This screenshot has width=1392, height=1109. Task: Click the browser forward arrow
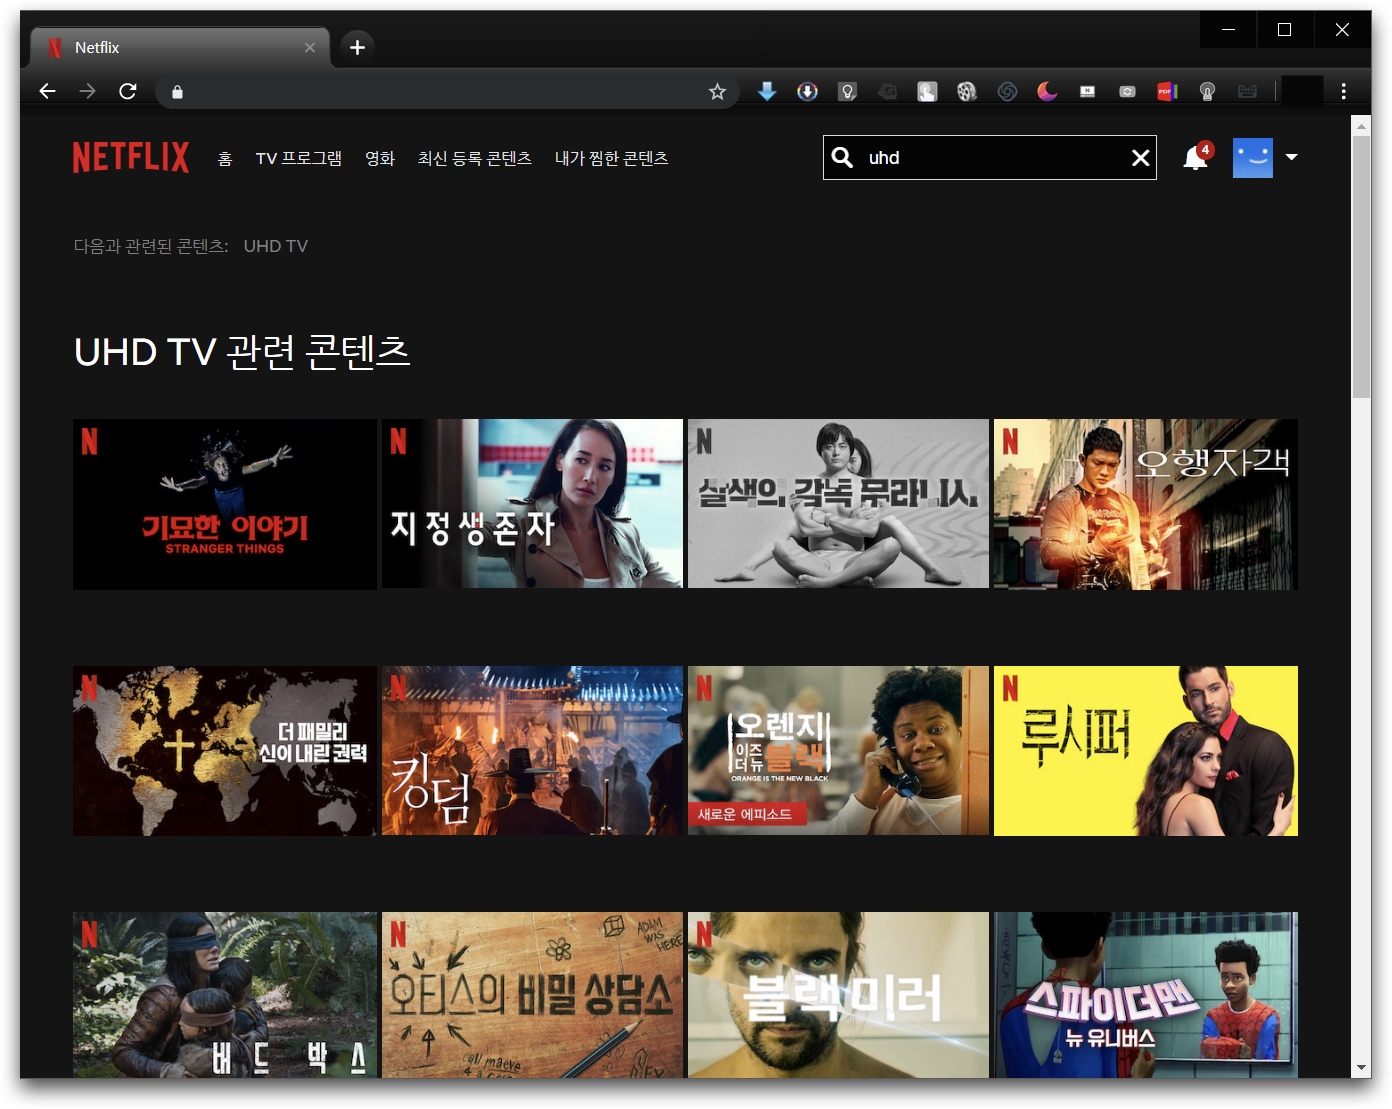(87, 91)
